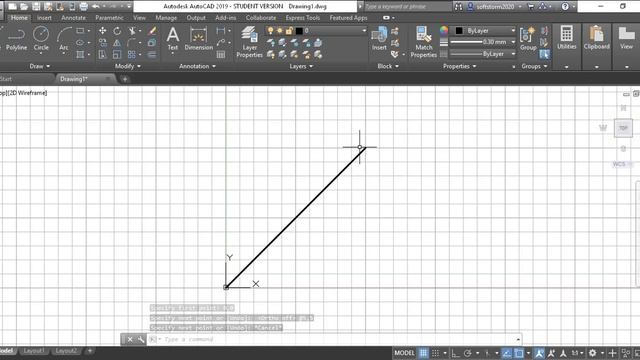The width and height of the screenshot is (640, 360).
Task: Toggle ortho mode in status bar
Action: (x=455, y=353)
